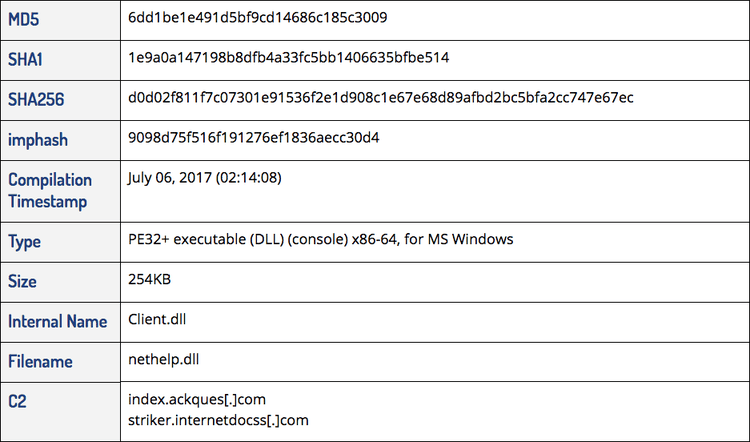Click the Internal Name label
The height and width of the screenshot is (442, 750).
(57, 322)
